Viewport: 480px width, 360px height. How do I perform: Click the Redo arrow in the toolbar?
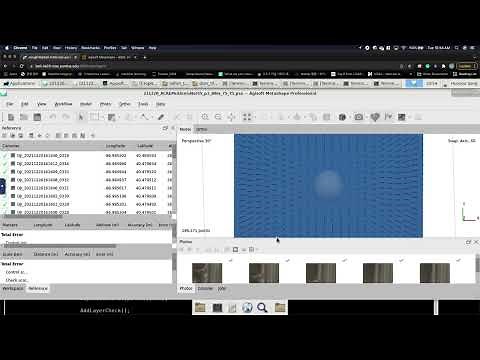[x=66, y=117]
